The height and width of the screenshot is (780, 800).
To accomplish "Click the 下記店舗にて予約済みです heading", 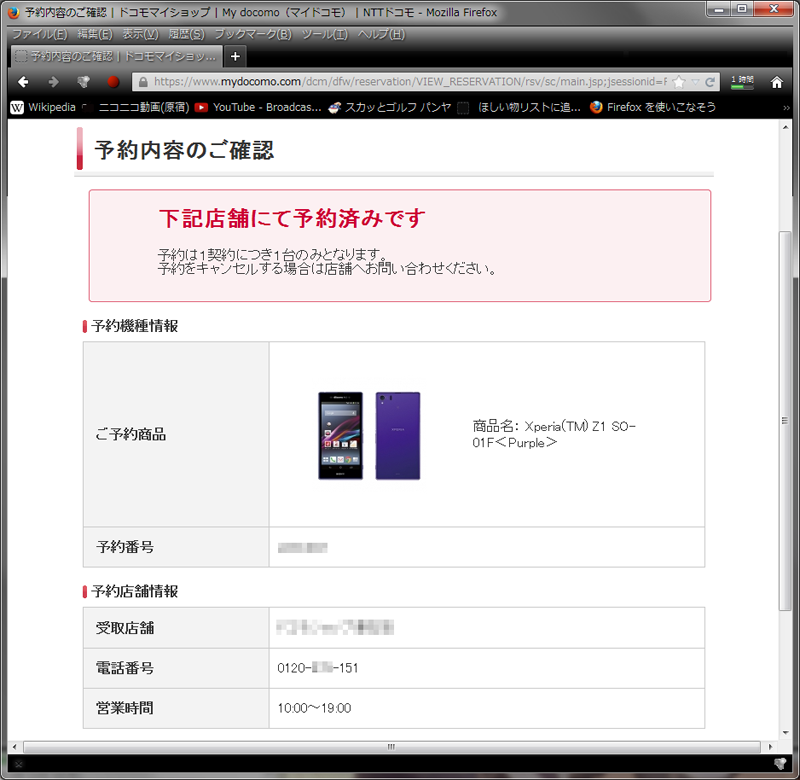I will click(292, 218).
